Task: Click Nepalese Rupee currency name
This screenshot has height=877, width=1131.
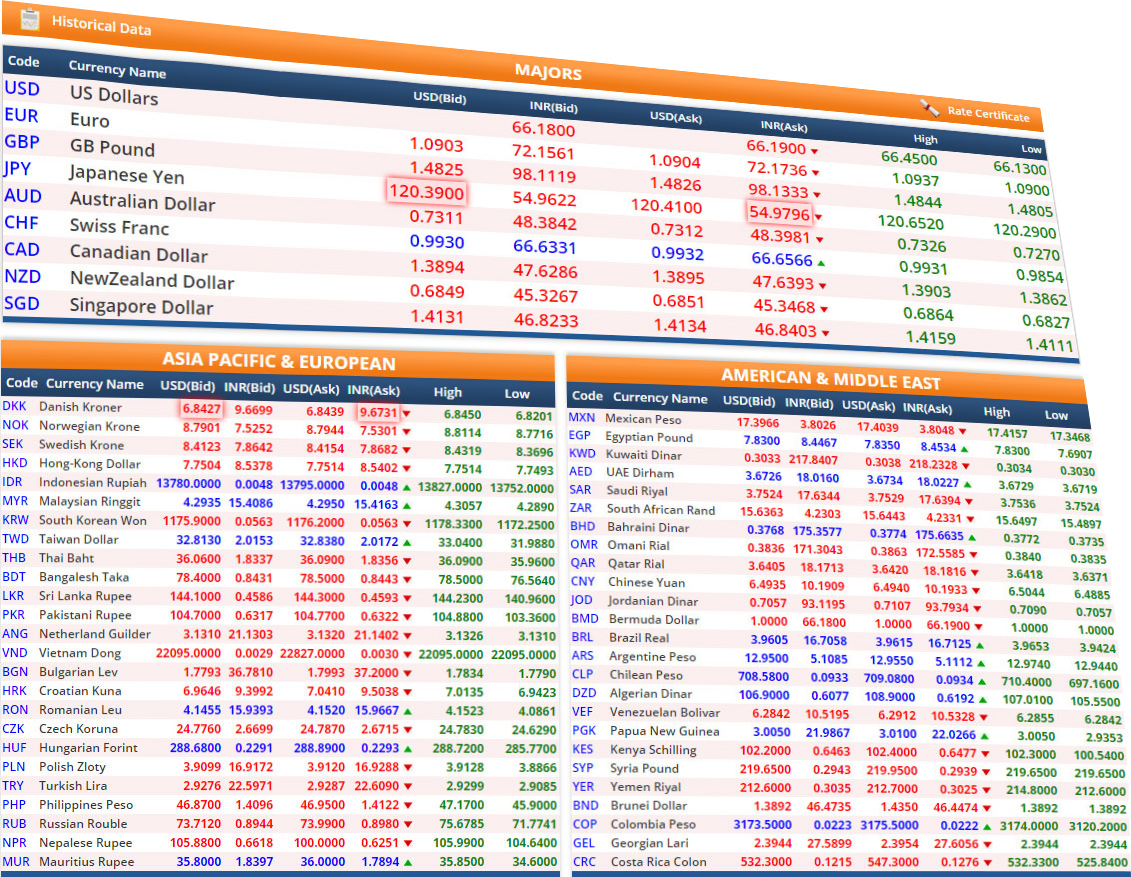Action: click(86, 842)
